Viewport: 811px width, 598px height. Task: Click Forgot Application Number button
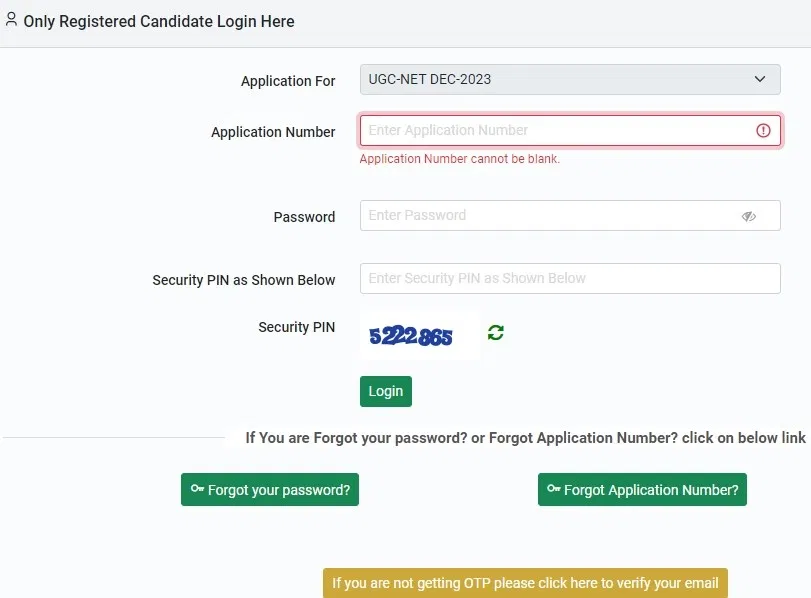click(641, 490)
